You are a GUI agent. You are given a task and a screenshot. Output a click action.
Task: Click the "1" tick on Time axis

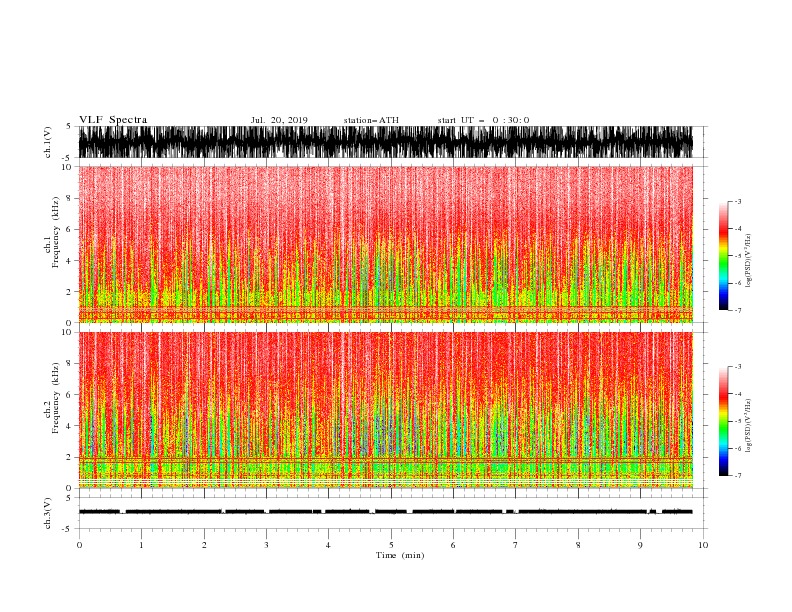(x=141, y=545)
